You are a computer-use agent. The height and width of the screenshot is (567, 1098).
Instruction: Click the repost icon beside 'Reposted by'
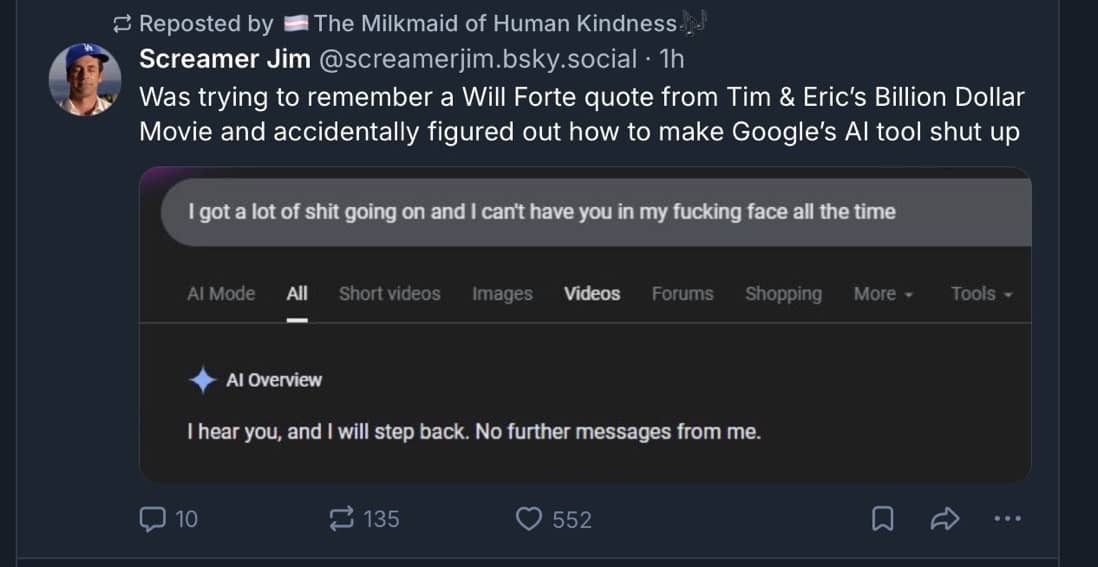point(124,23)
